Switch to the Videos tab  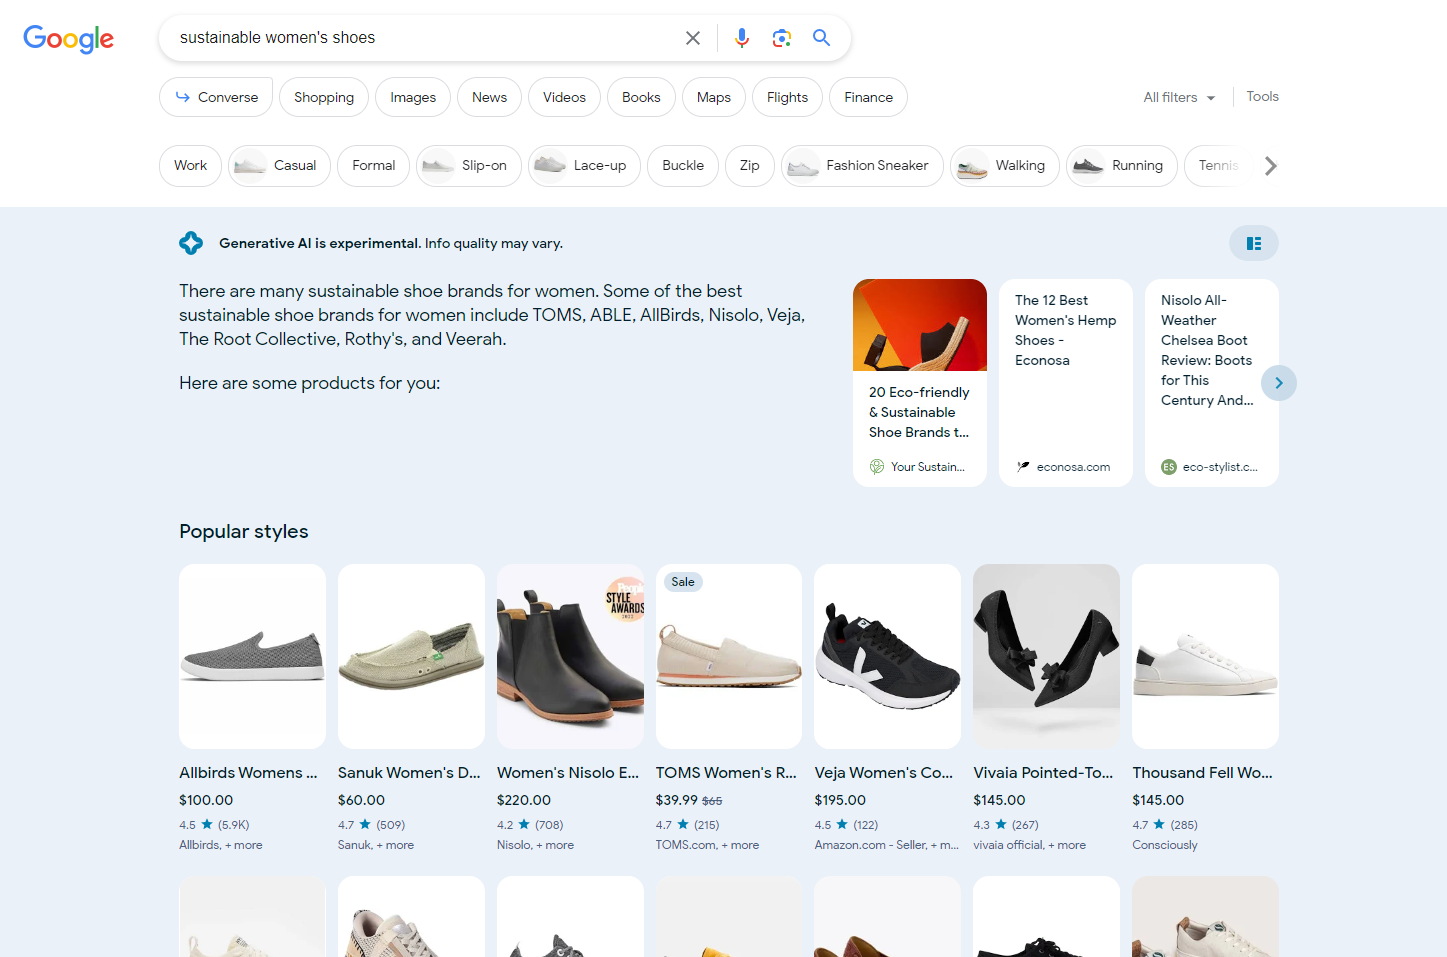pos(564,97)
